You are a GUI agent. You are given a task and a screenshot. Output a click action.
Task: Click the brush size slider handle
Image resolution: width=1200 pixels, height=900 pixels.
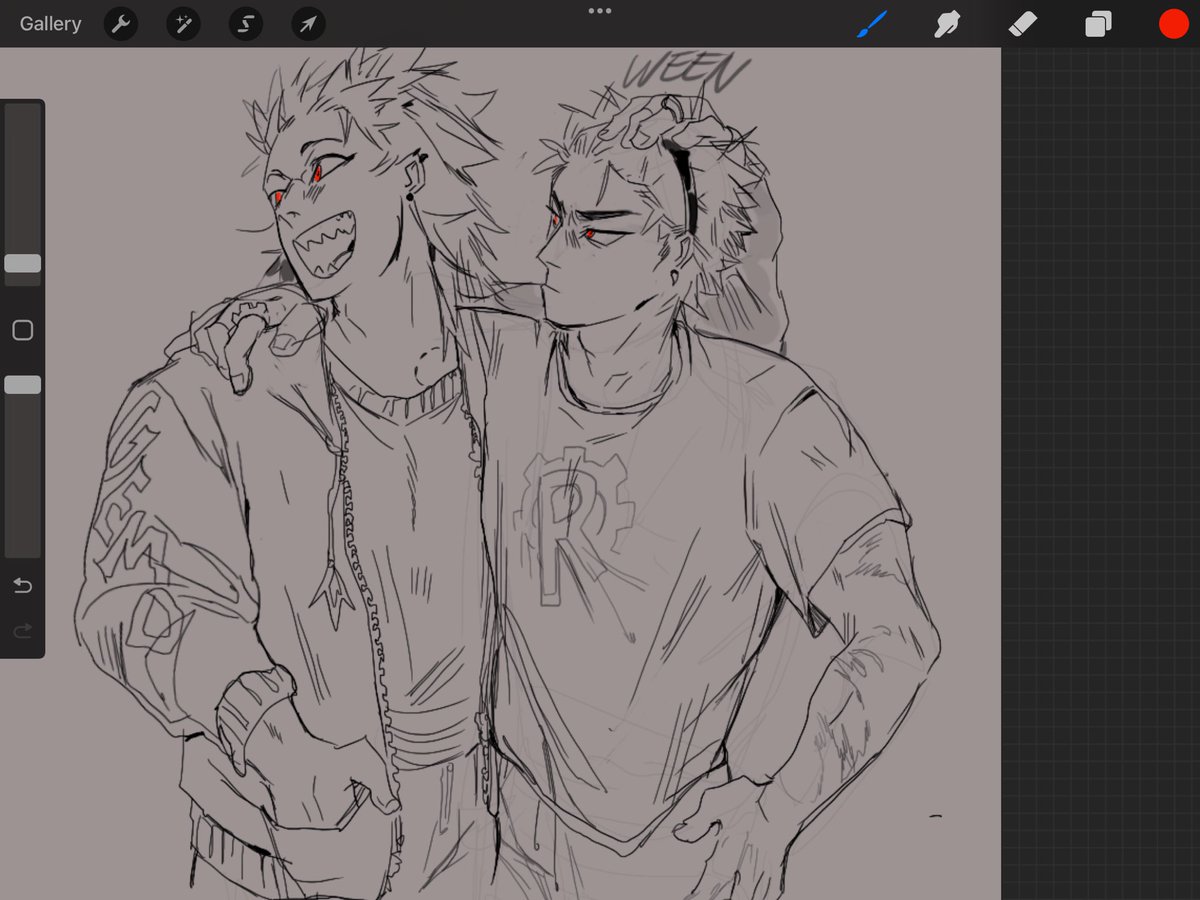tap(22, 263)
